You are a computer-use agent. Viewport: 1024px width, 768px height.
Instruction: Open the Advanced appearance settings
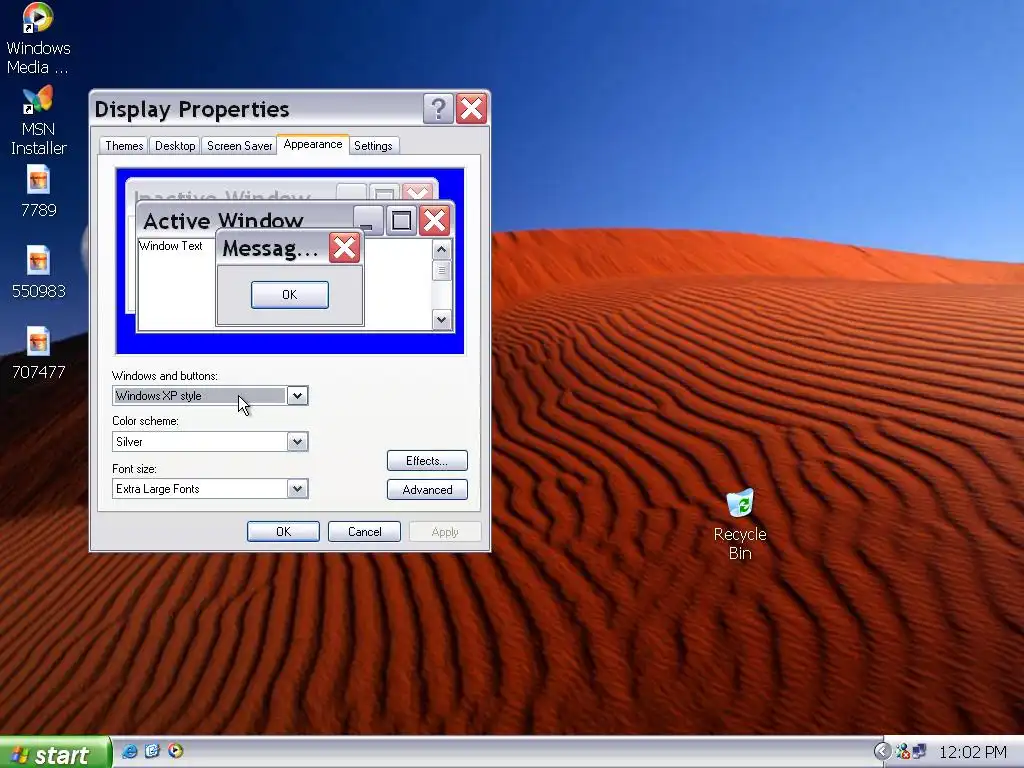[x=427, y=490]
